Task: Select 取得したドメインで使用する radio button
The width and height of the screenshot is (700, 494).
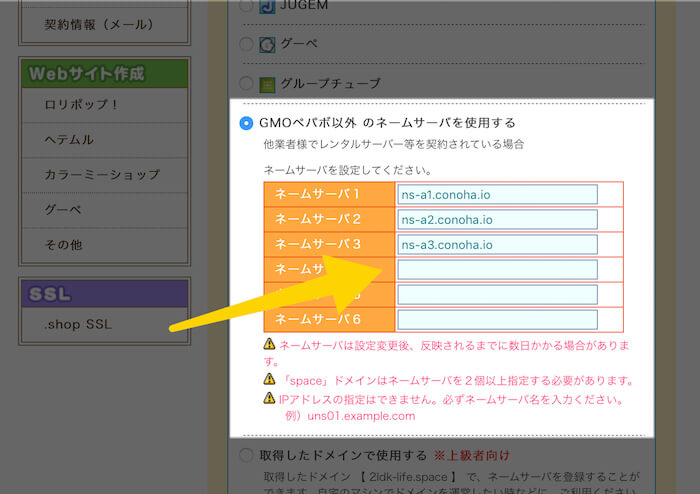Action: 246,455
